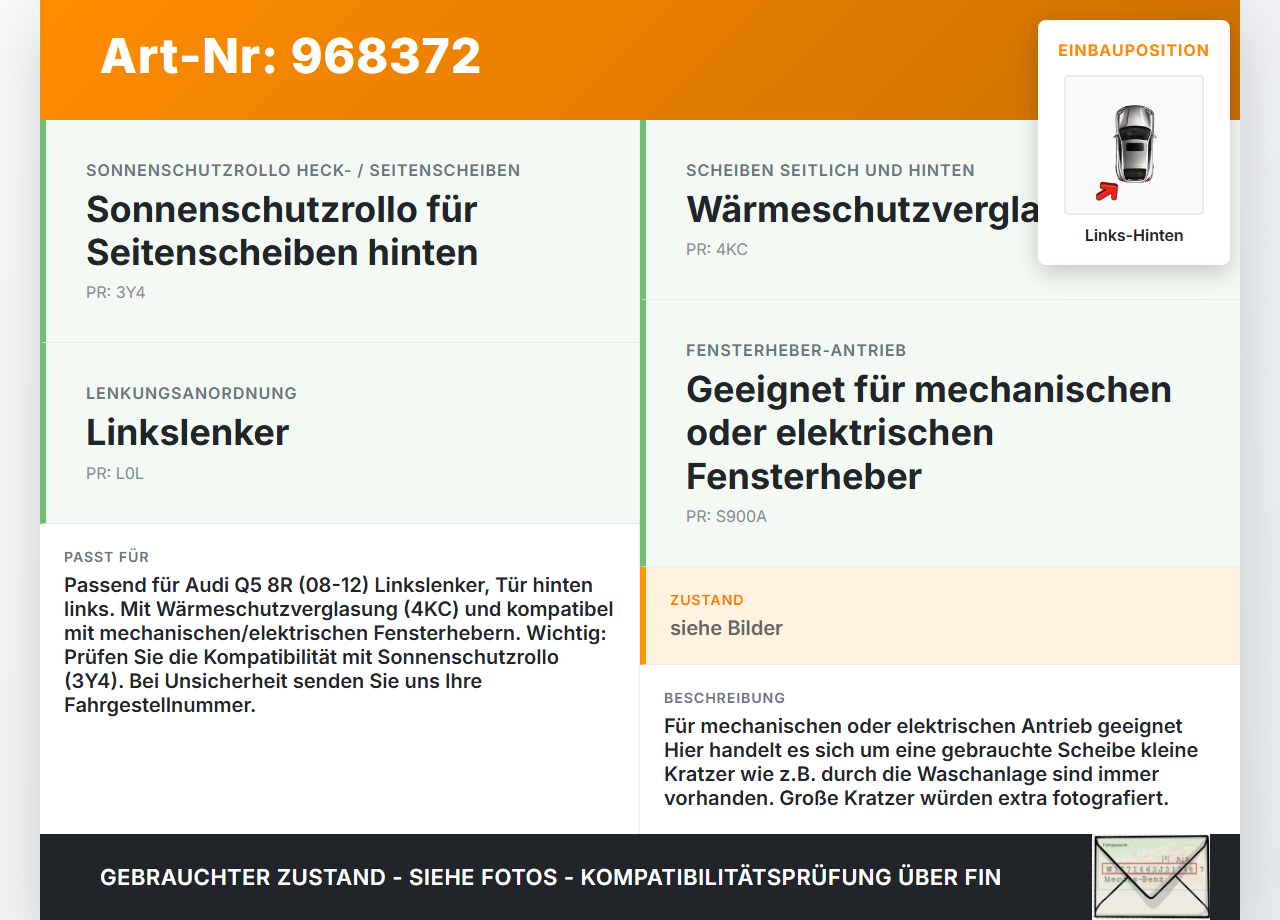Image resolution: width=1280 pixels, height=920 pixels.
Task: Open the SONNENSCHUTZROLLO HECK- / SEITENSCHEIBEN header
Action: pos(303,170)
